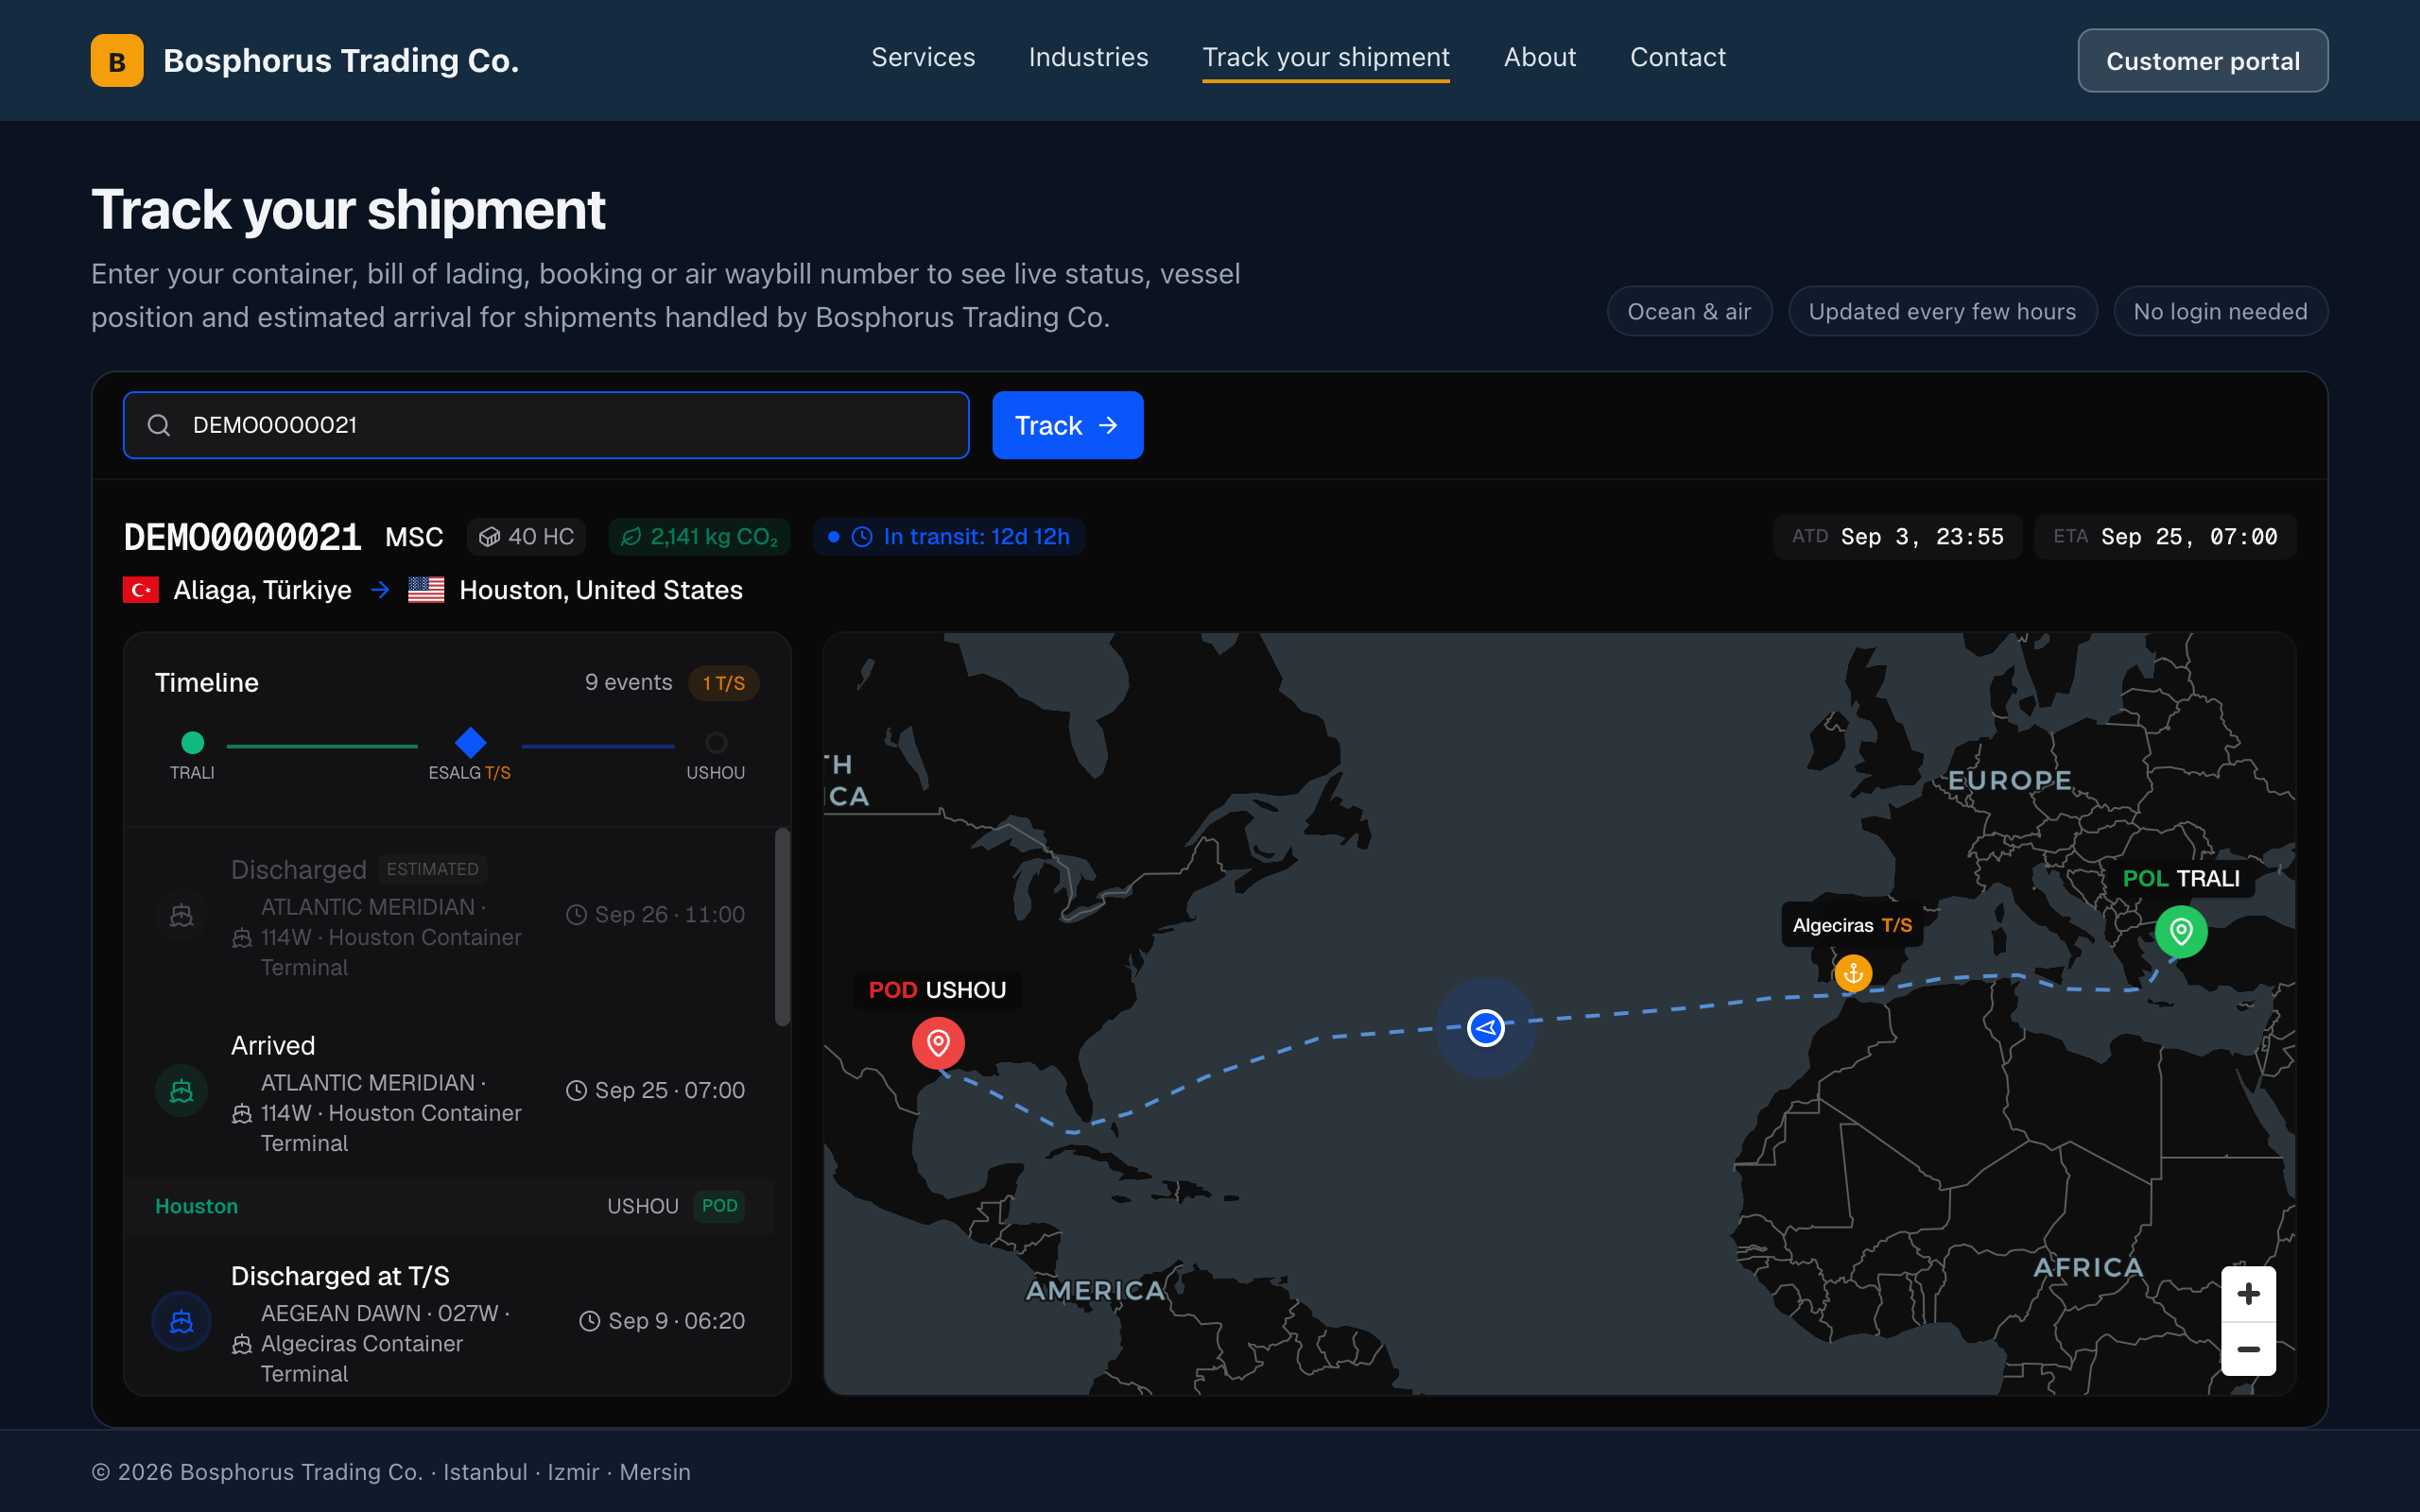Focus the tracking number input field
This screenshot has width=2420, height=1512.
click(546, 425)
